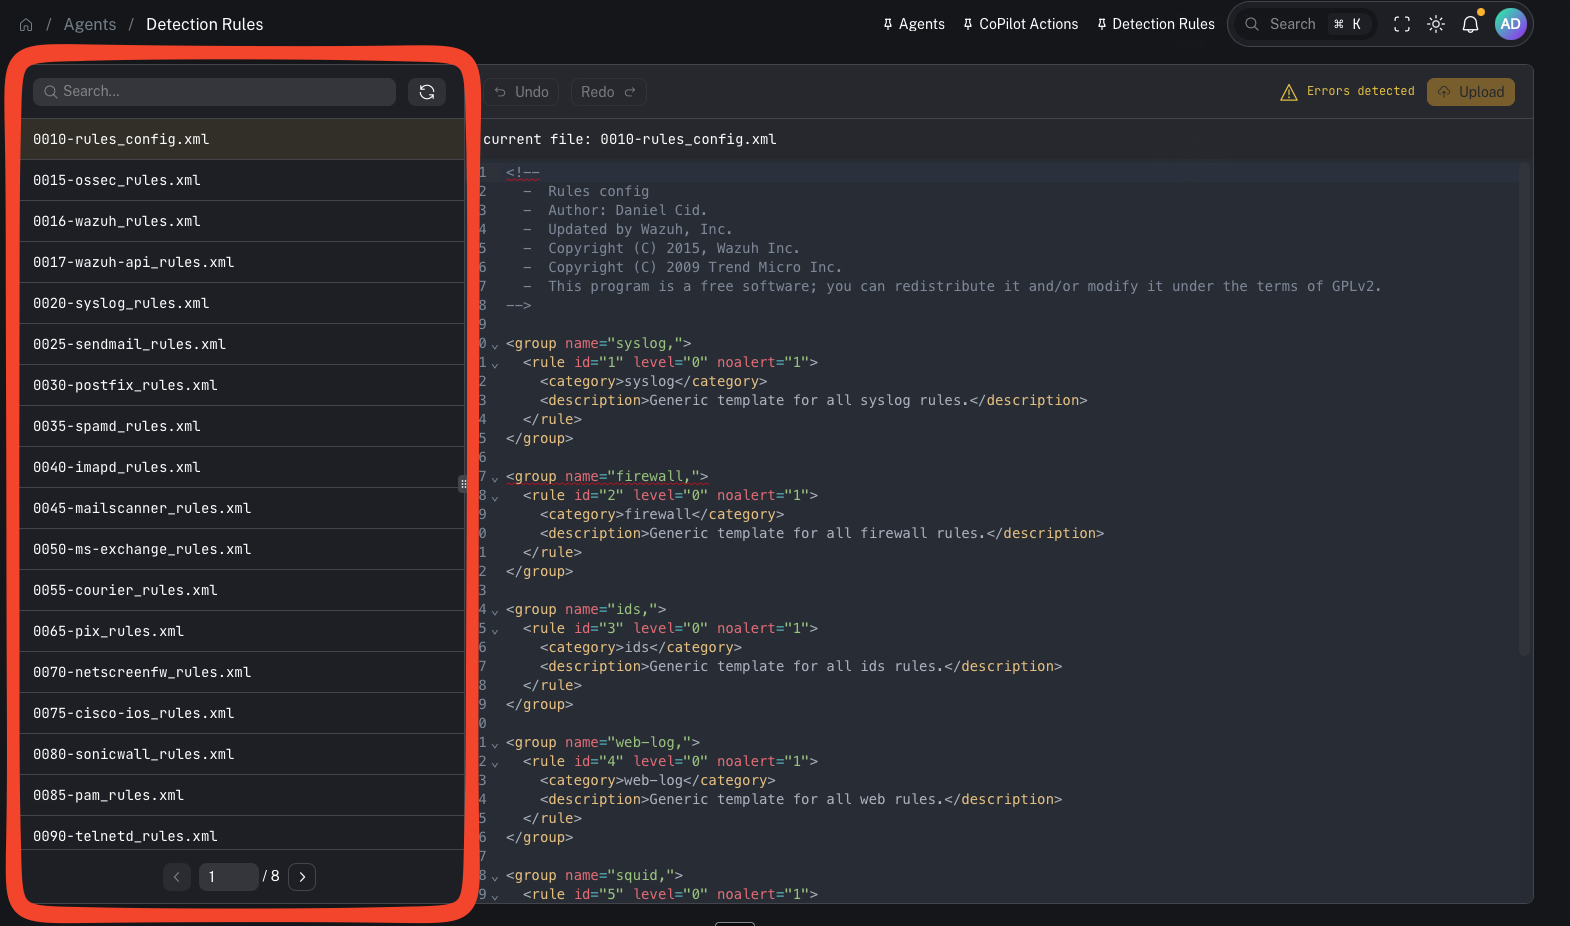Collapse the web-log group fold arrow
Image resolution: width=1570 pixels, height=926 pixels.
coord(494,744)
